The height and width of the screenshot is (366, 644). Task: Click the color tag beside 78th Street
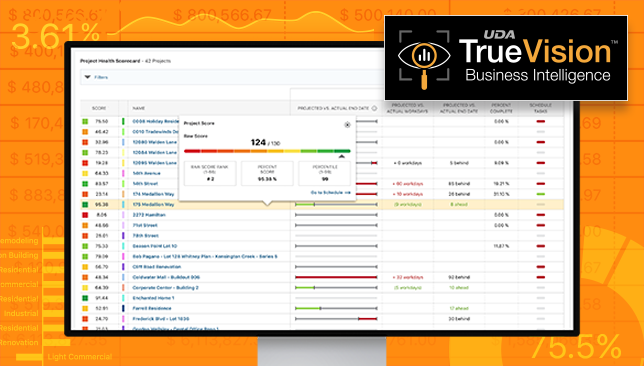click(123, 236)
